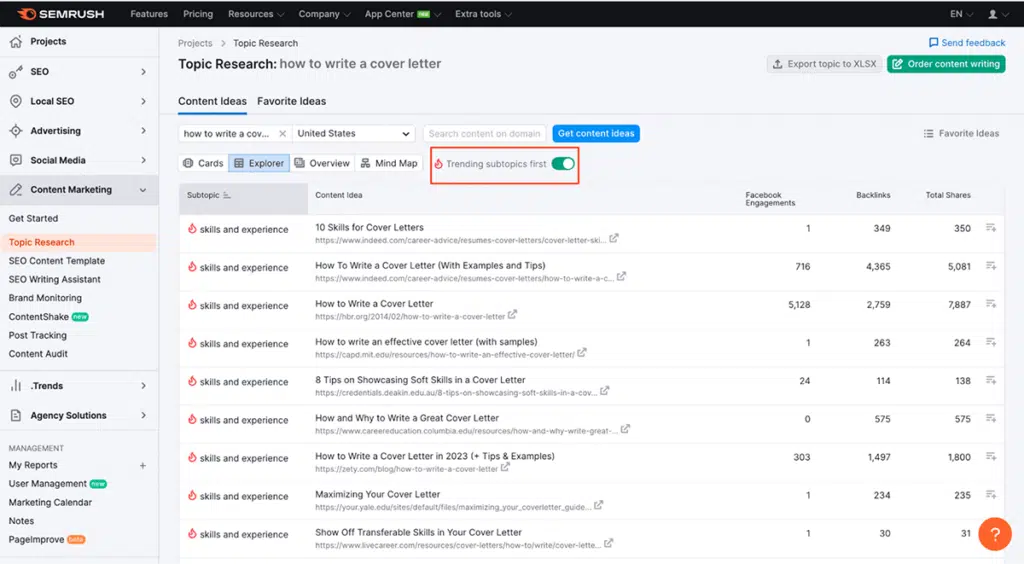Open SEO Content Template
Screen dimensions: 1024x564
click(x=57, y=260)
